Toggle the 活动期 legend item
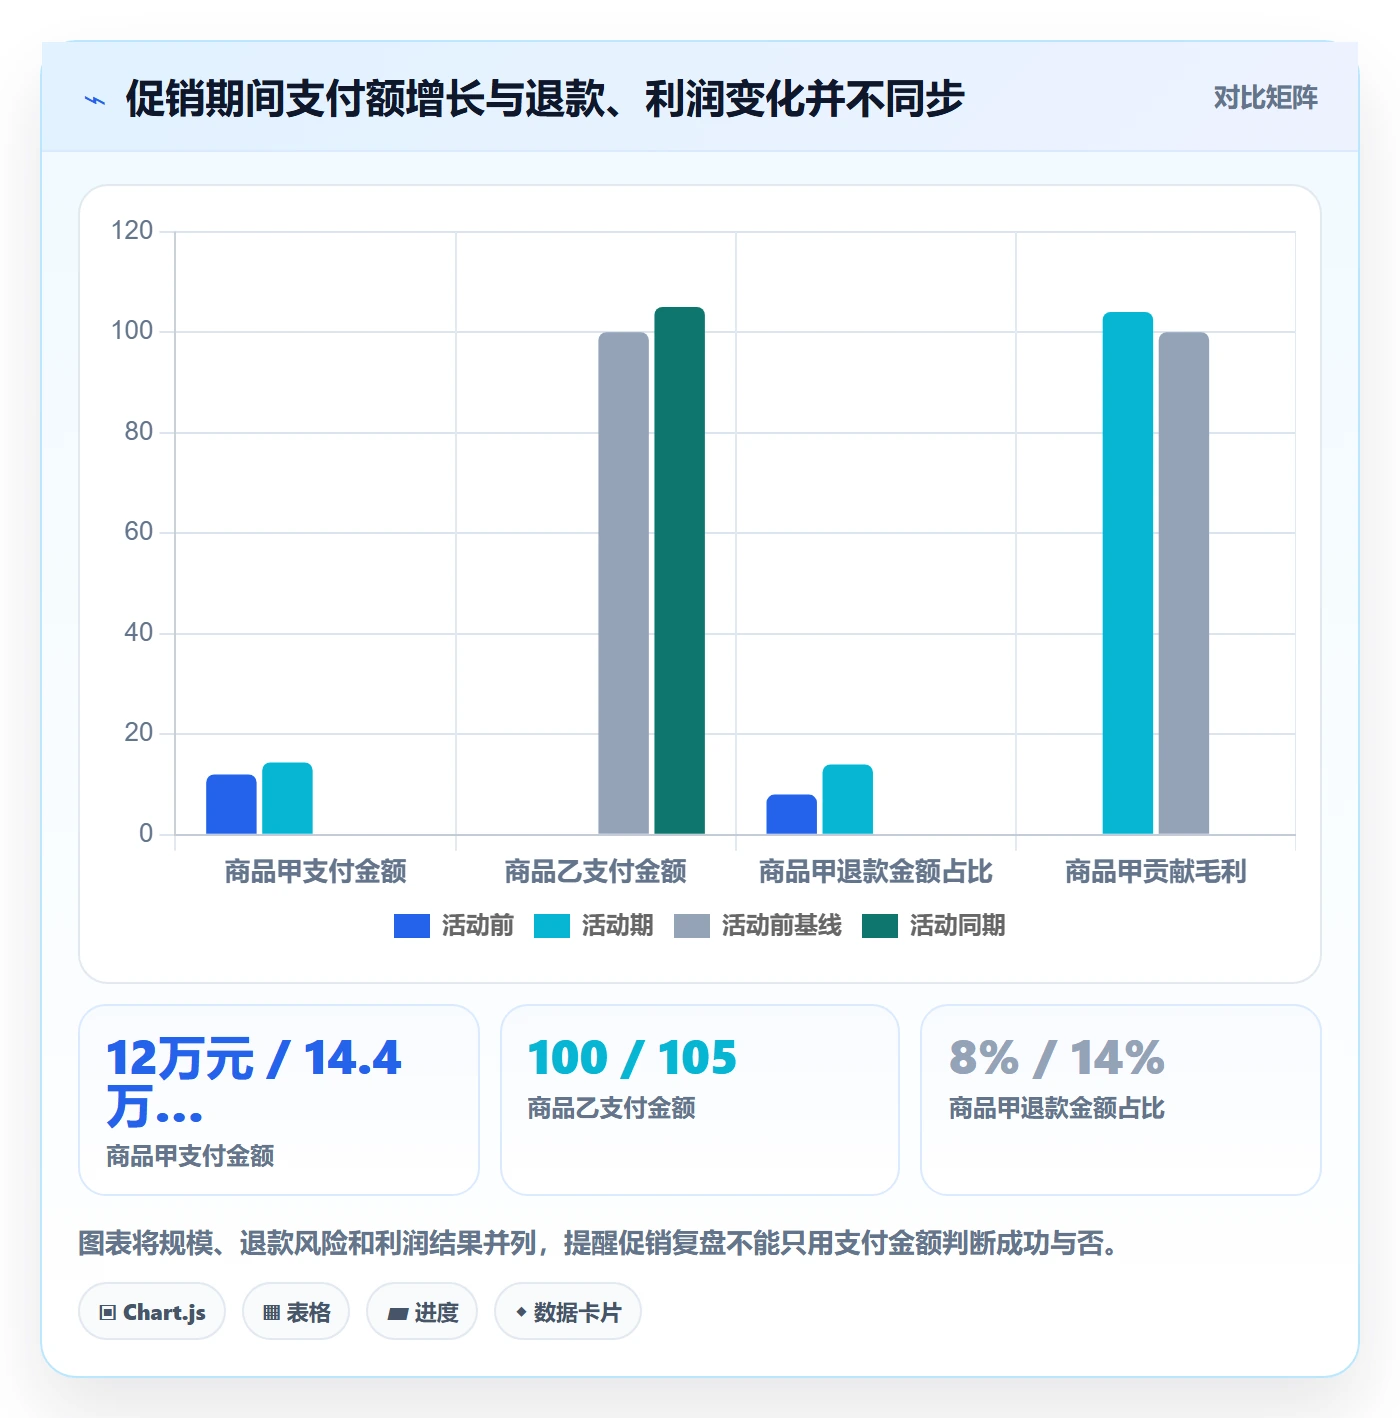The height and width of the screenshot is (1418, 1400). tap(594, 926)
